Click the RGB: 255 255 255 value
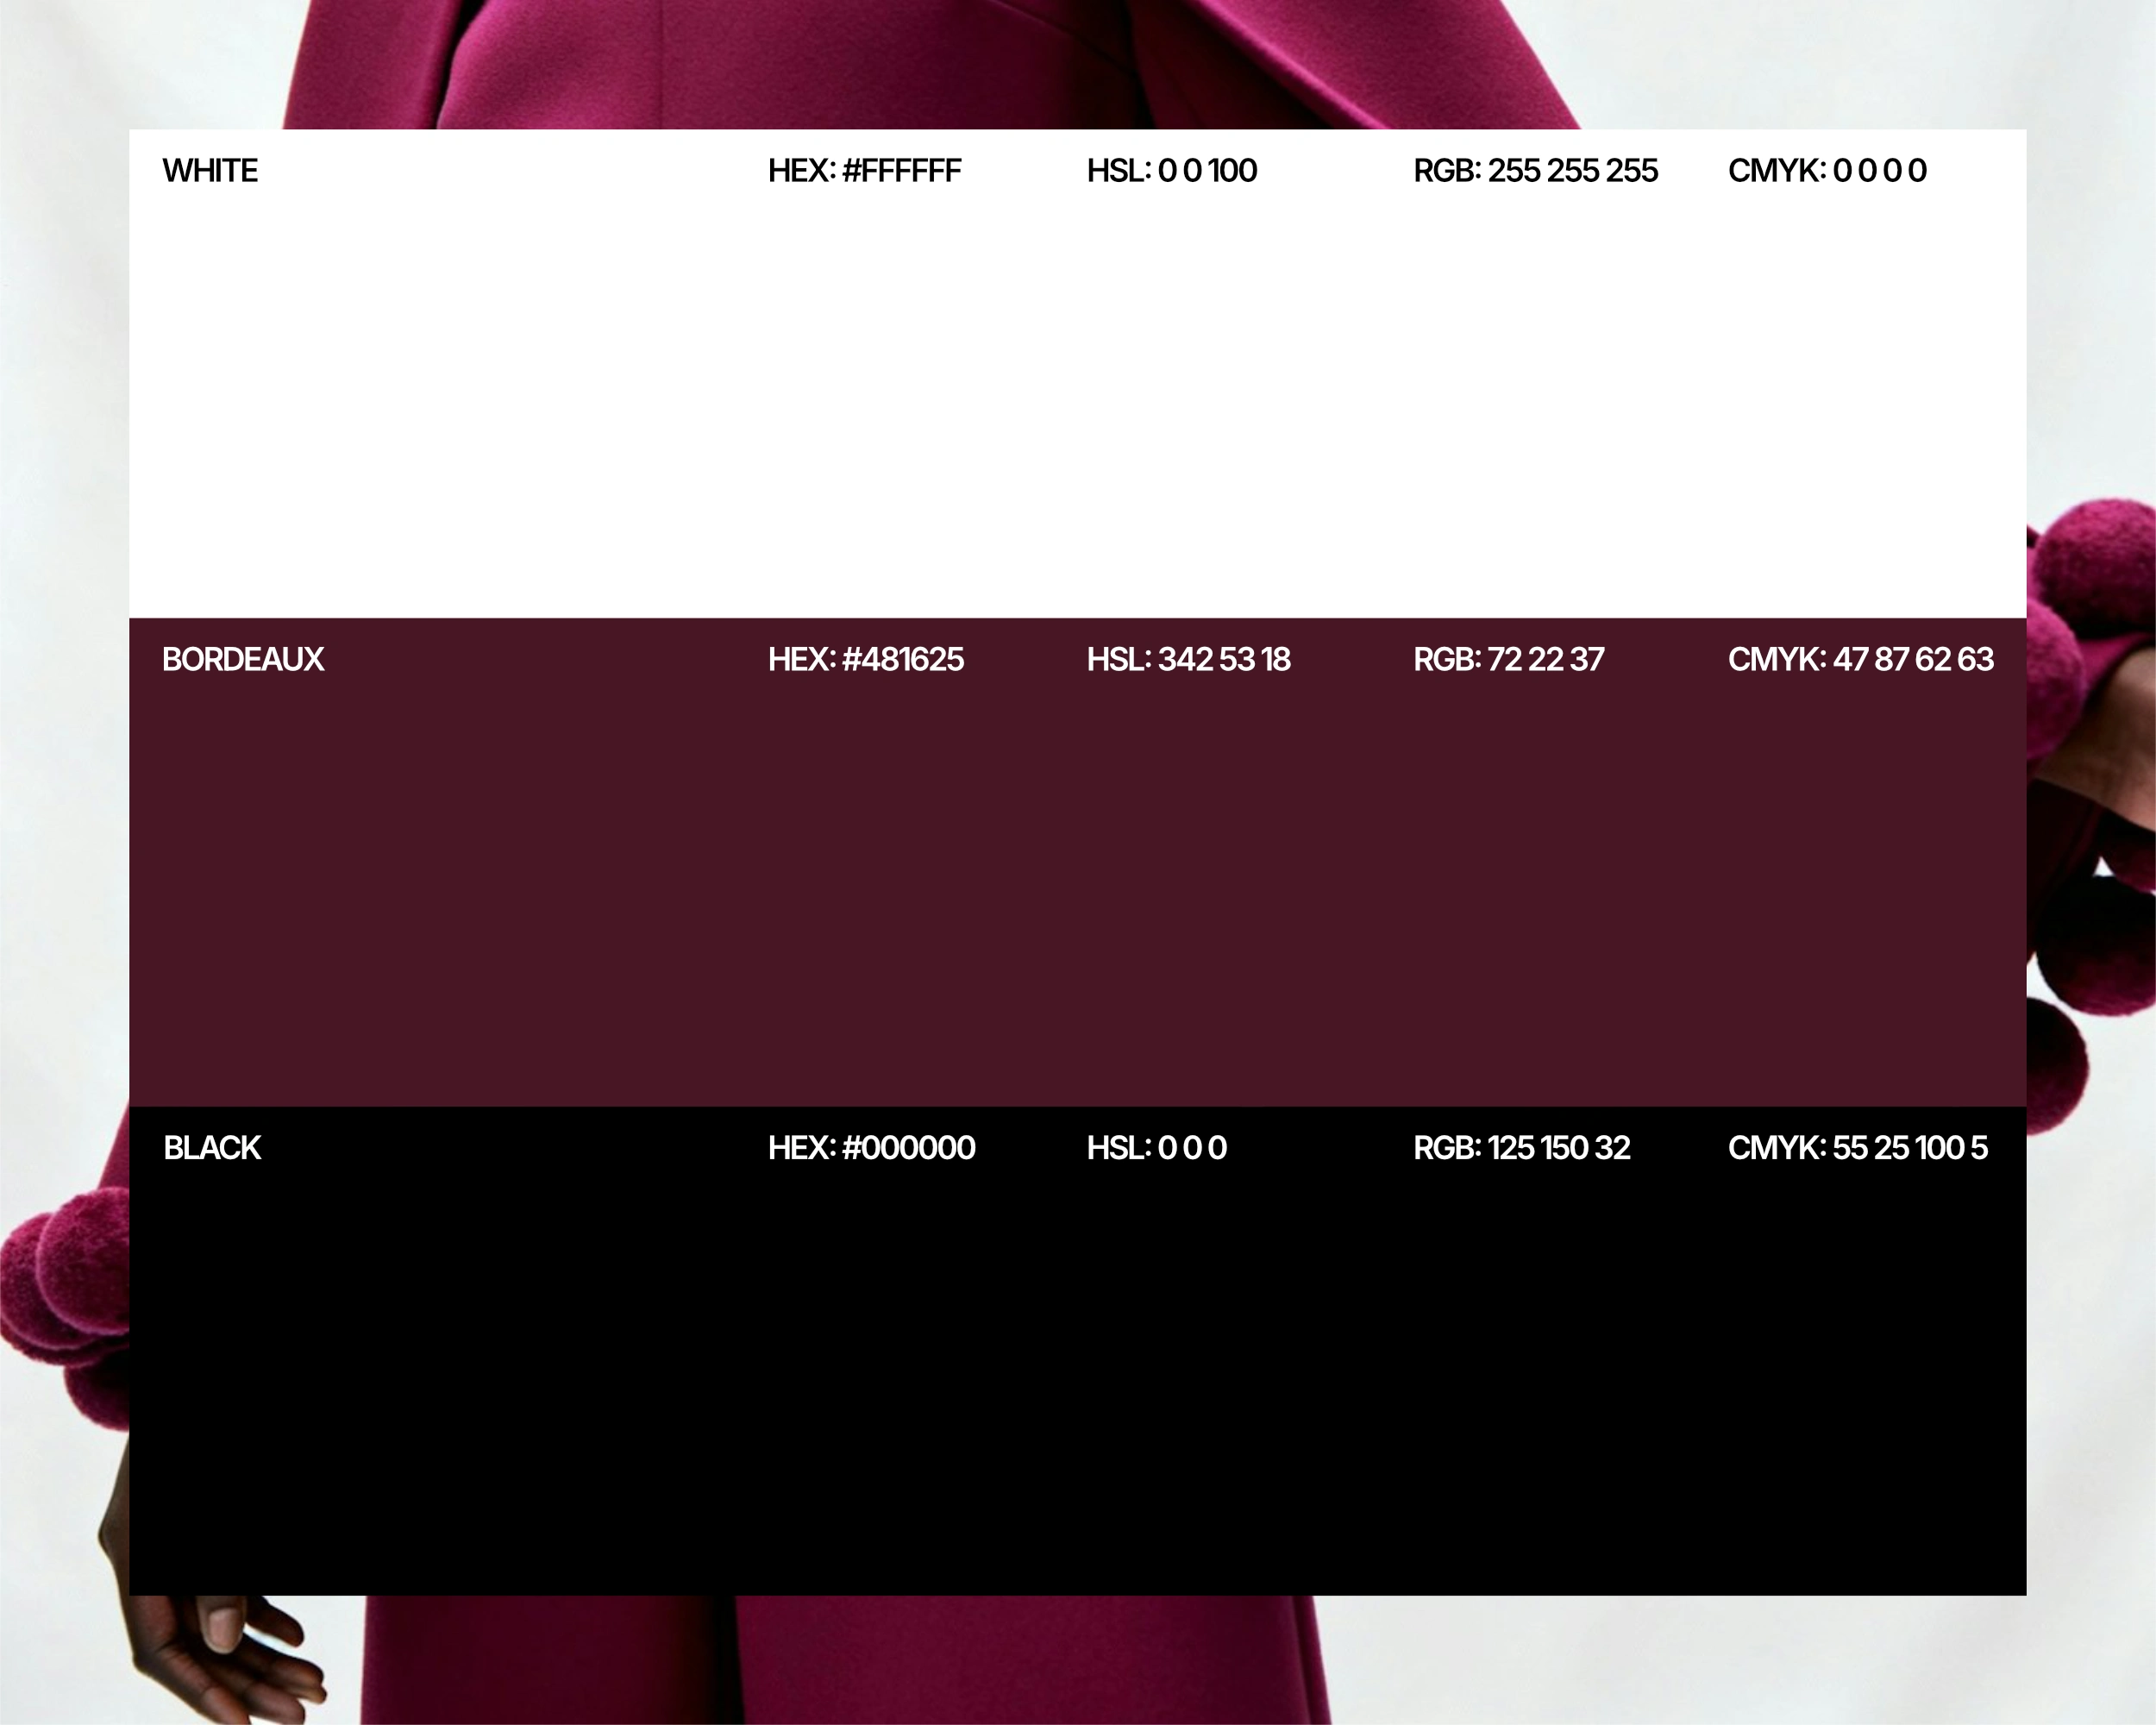The width and height of the screenshot is (2156, 1725). 1535,171
